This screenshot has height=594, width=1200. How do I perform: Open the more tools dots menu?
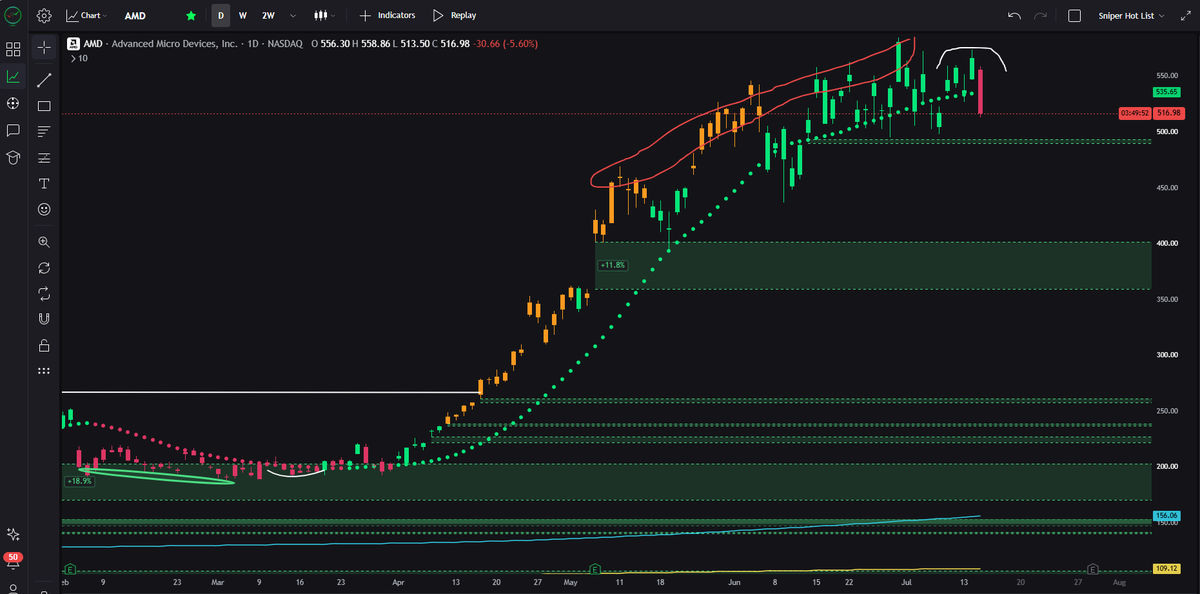44,371
